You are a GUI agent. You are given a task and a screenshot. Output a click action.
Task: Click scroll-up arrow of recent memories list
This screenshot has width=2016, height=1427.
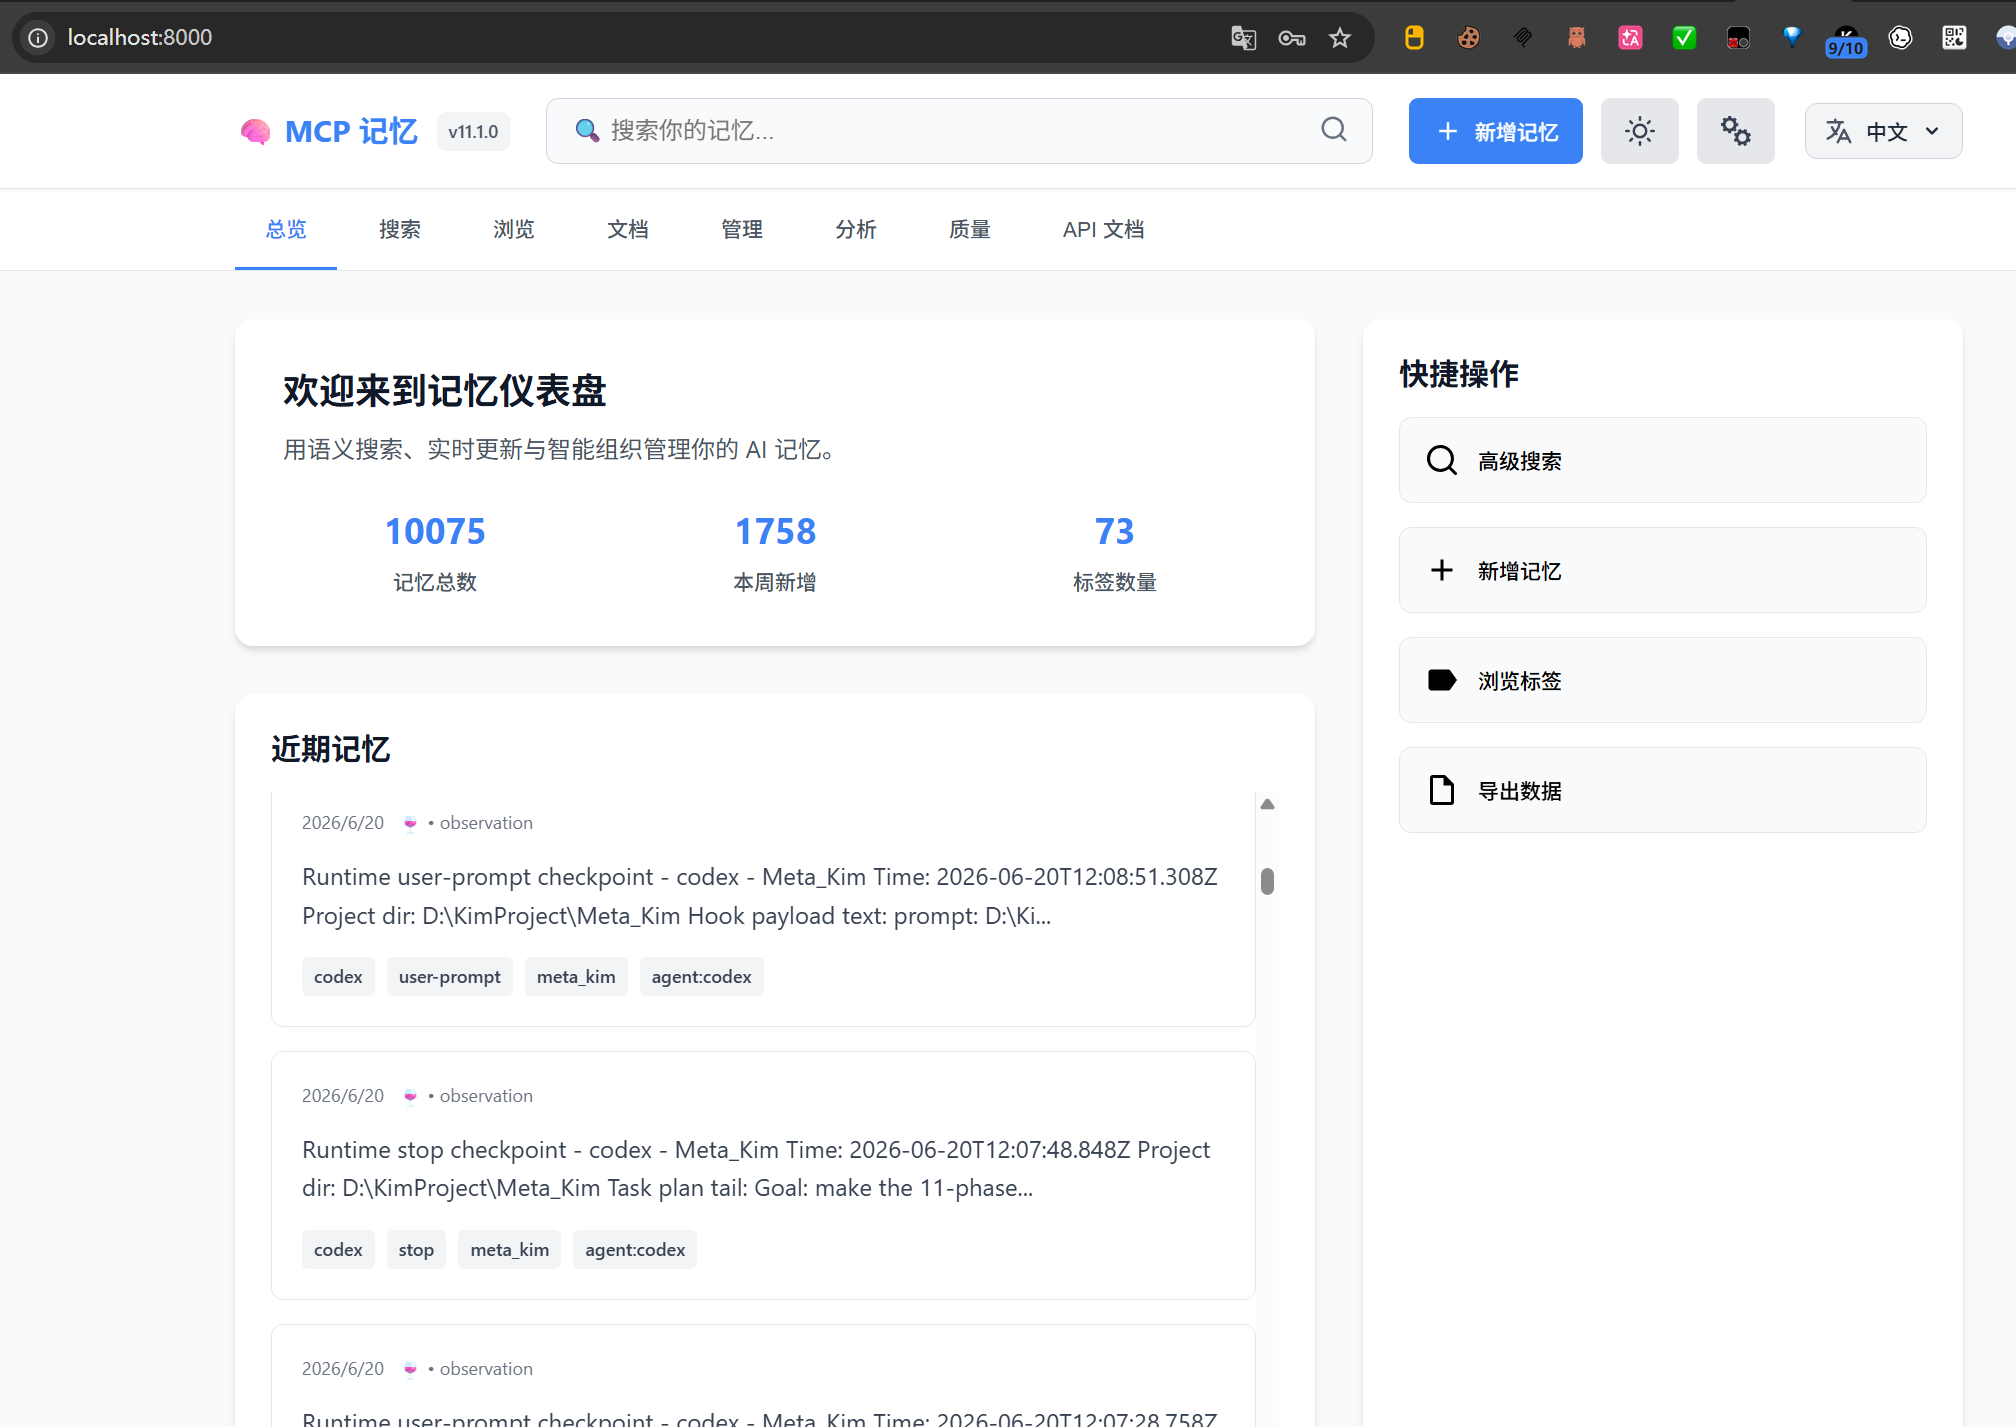pos(1267,804)
